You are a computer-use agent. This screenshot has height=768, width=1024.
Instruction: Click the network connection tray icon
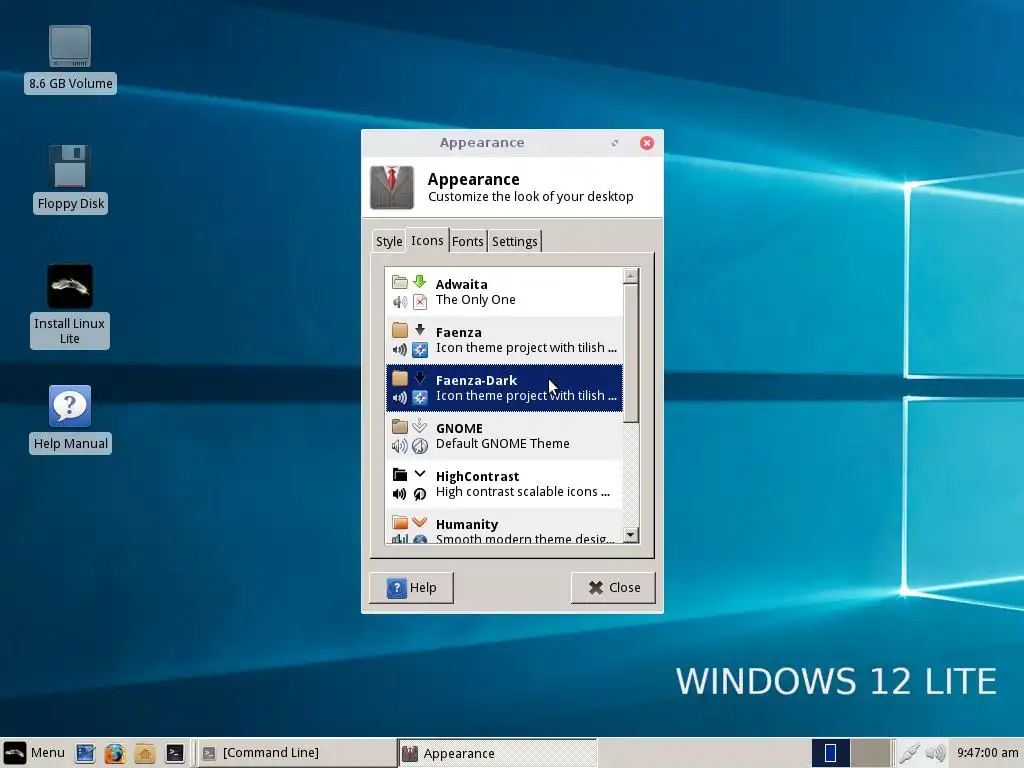click(x=909, y=753)
